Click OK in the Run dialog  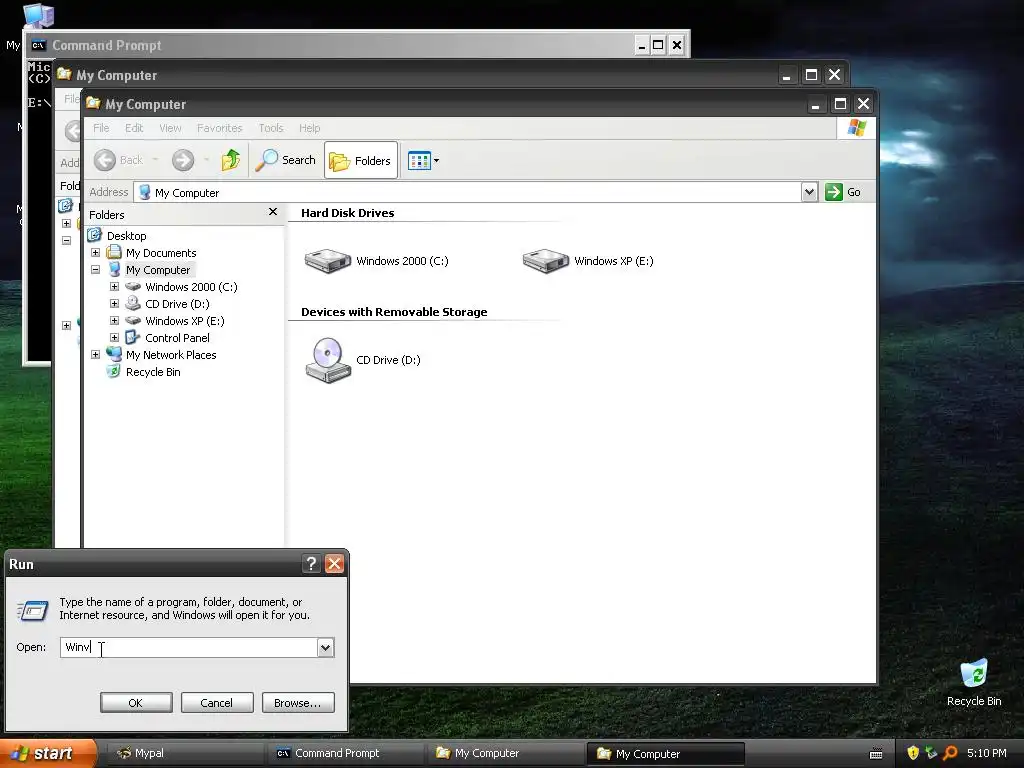click(x=136, y=703)
